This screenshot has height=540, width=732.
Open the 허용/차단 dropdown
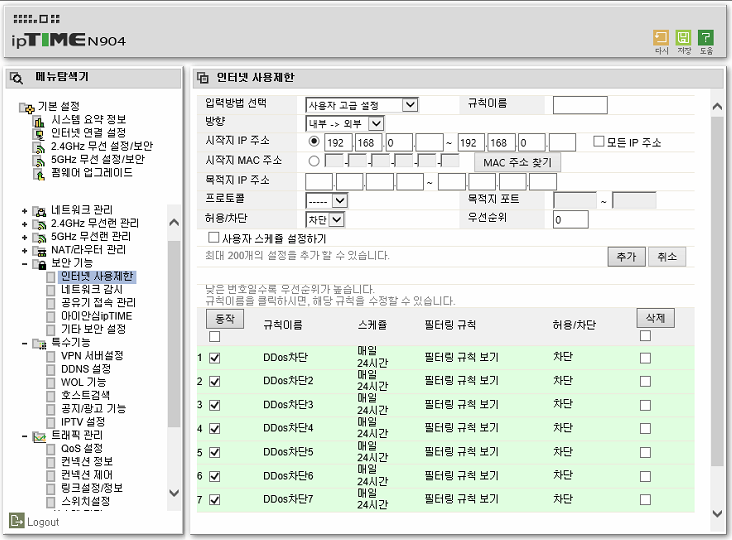325,219
